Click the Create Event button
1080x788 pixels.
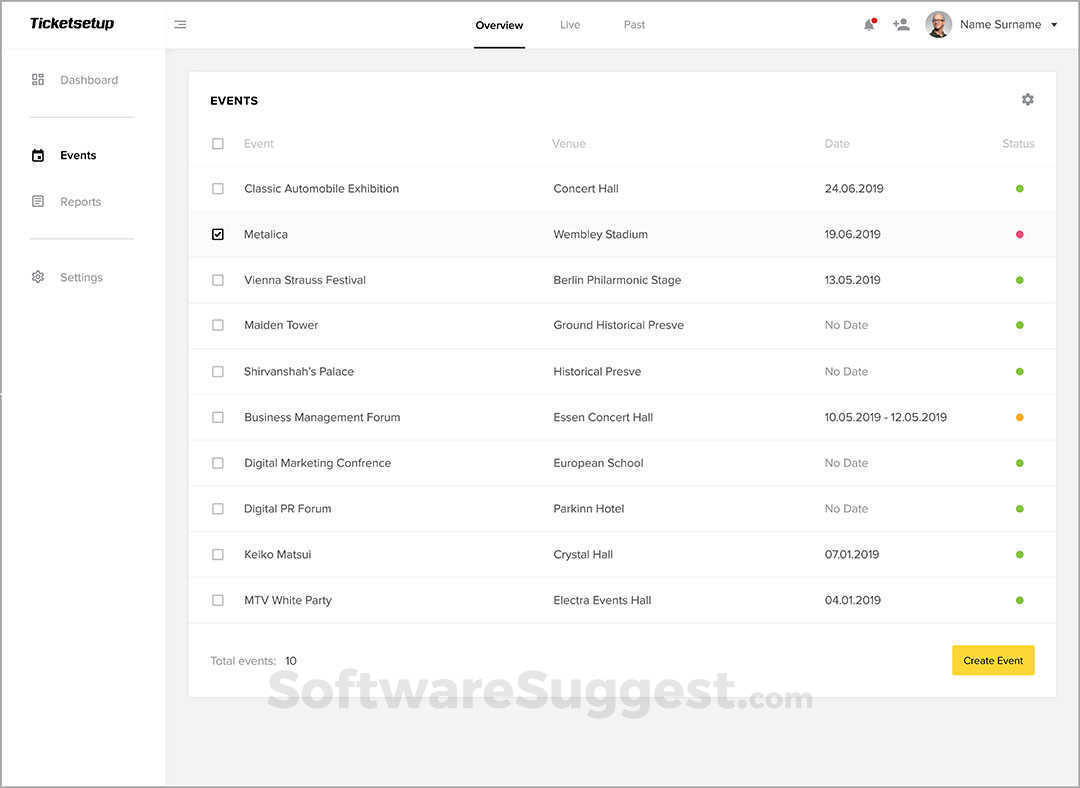tap(993, 661)
